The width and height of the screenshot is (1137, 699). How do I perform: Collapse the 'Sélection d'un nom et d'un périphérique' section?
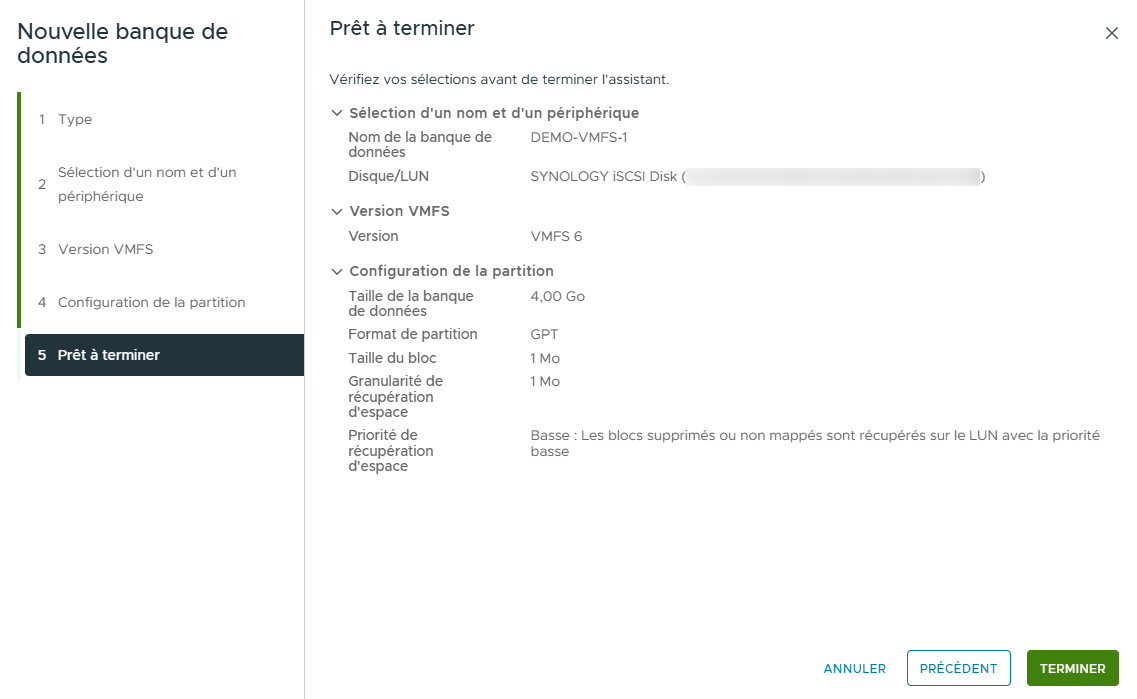[x=337, y=113]
